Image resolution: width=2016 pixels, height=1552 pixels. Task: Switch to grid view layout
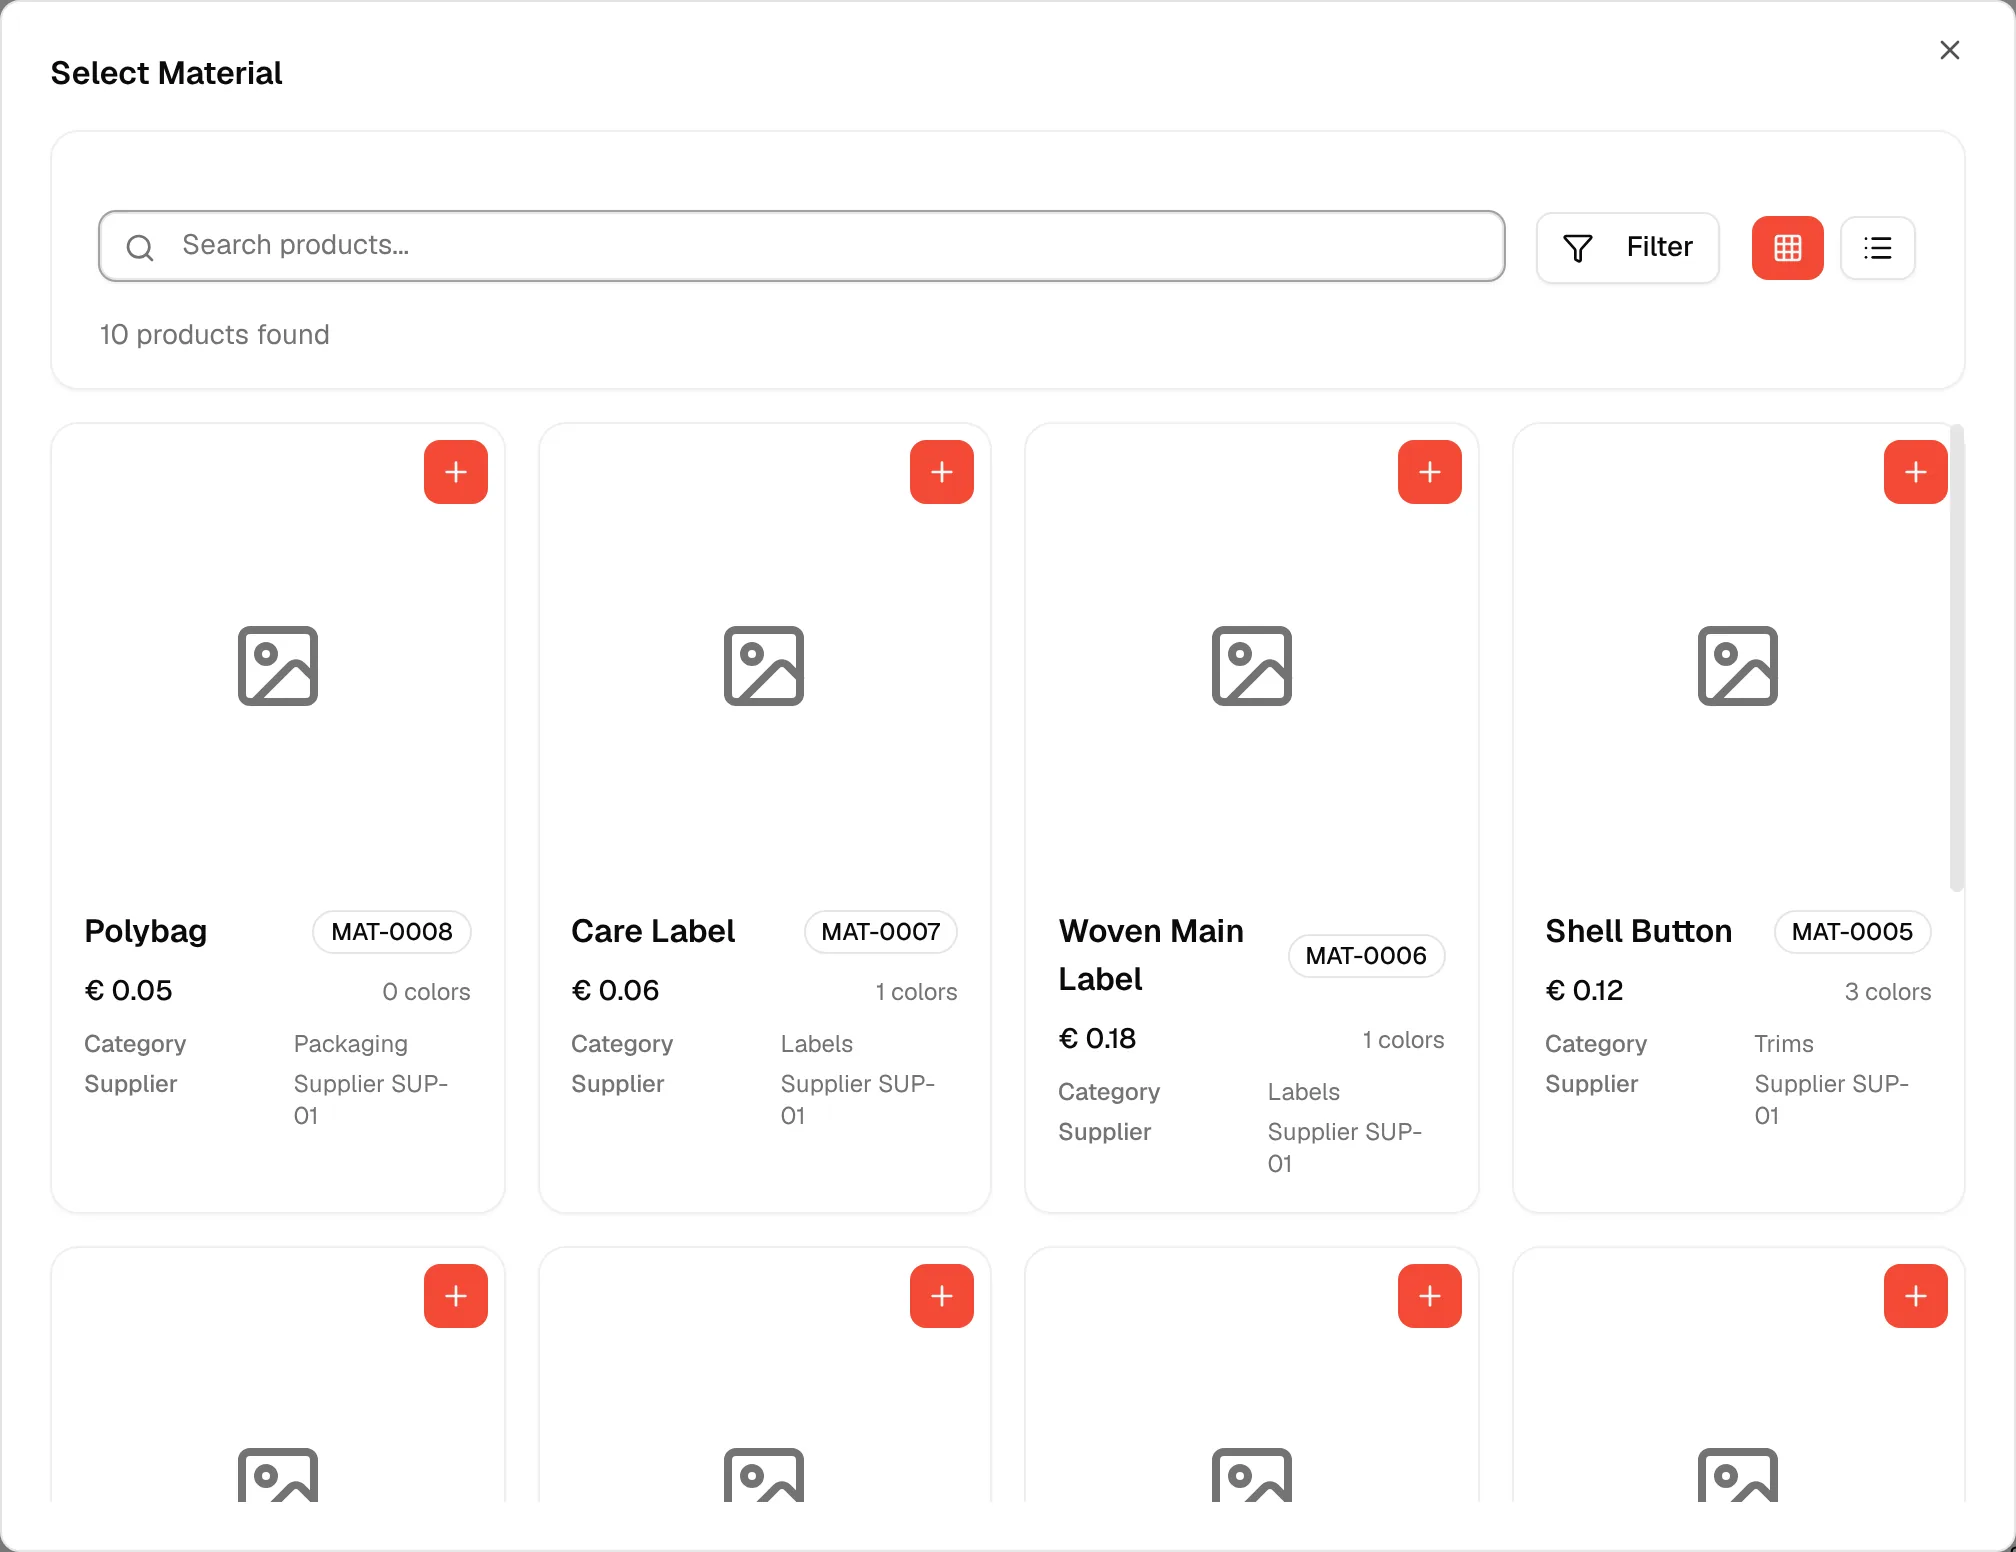(x=1788, y=248)
